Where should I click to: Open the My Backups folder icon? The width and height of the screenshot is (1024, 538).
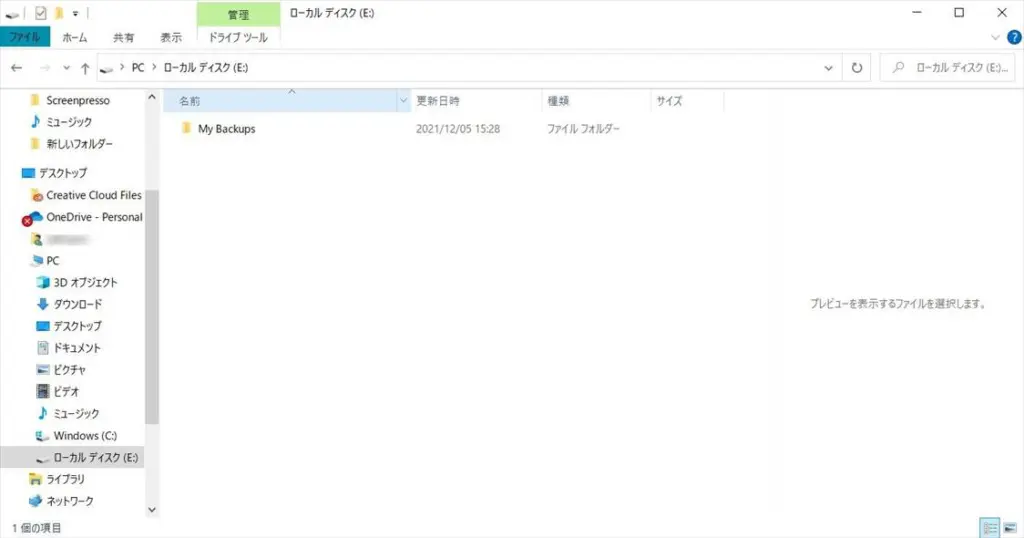pyautogui.click(x=186, y=129)
